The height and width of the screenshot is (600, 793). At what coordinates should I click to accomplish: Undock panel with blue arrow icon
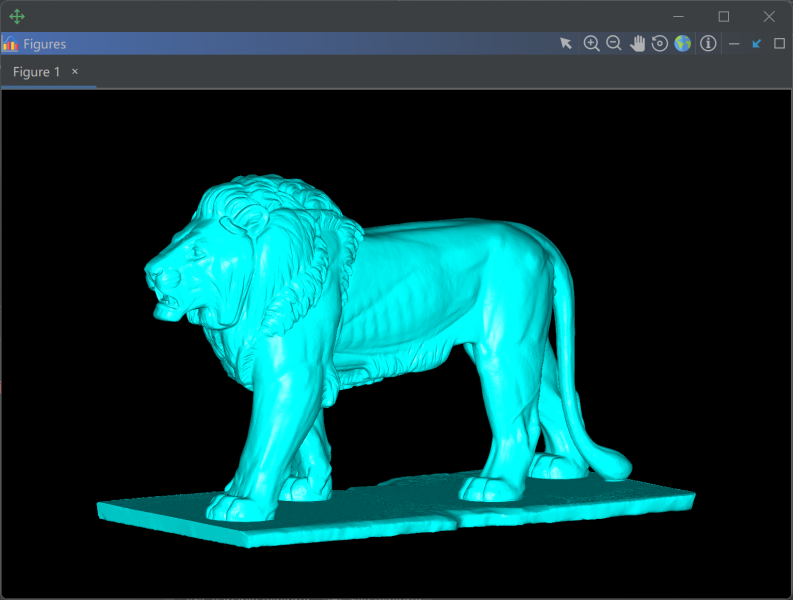click(757, 44)
